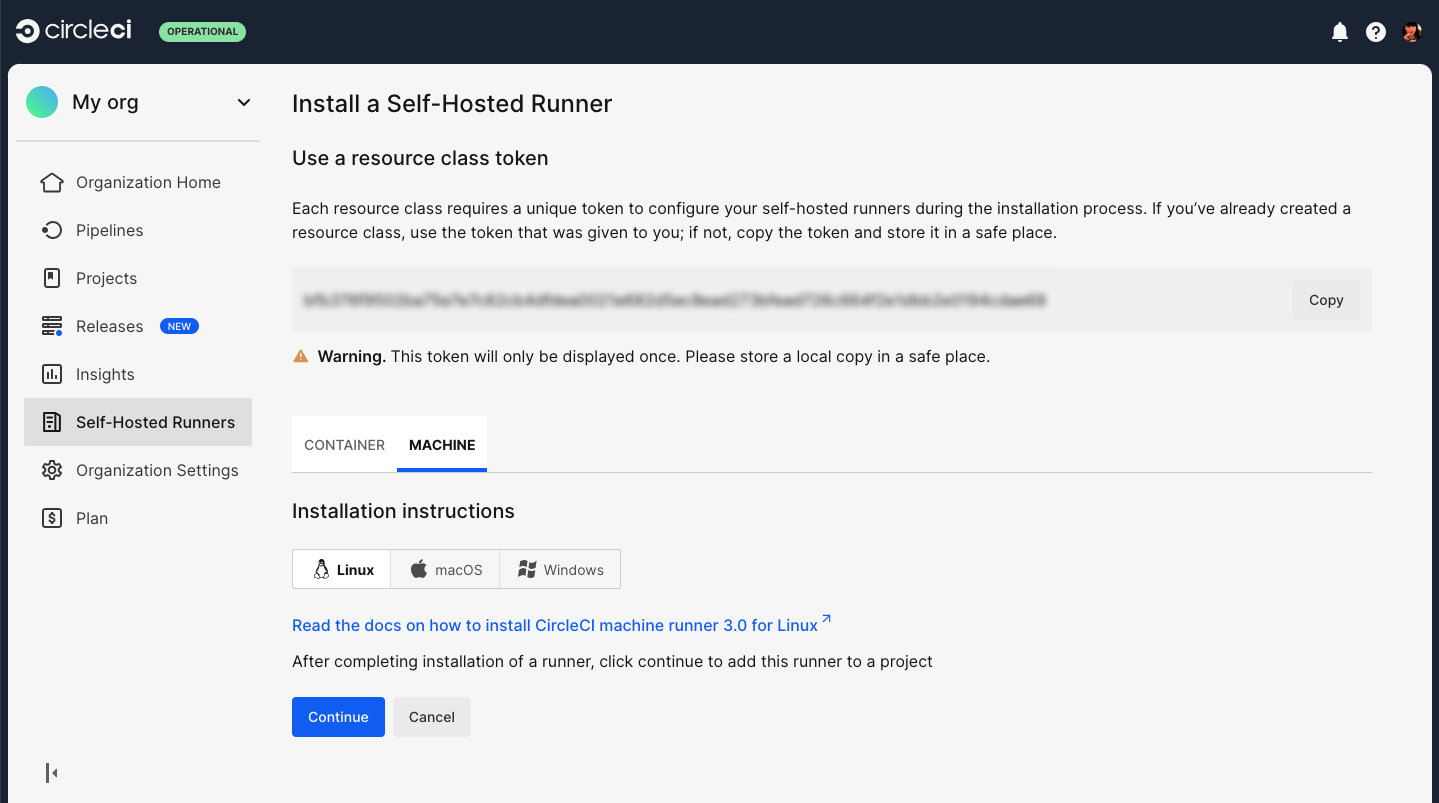This screenshot has height=803, width=1439.
Task: Click the Installation instructions heading
Action: (403, 511)
